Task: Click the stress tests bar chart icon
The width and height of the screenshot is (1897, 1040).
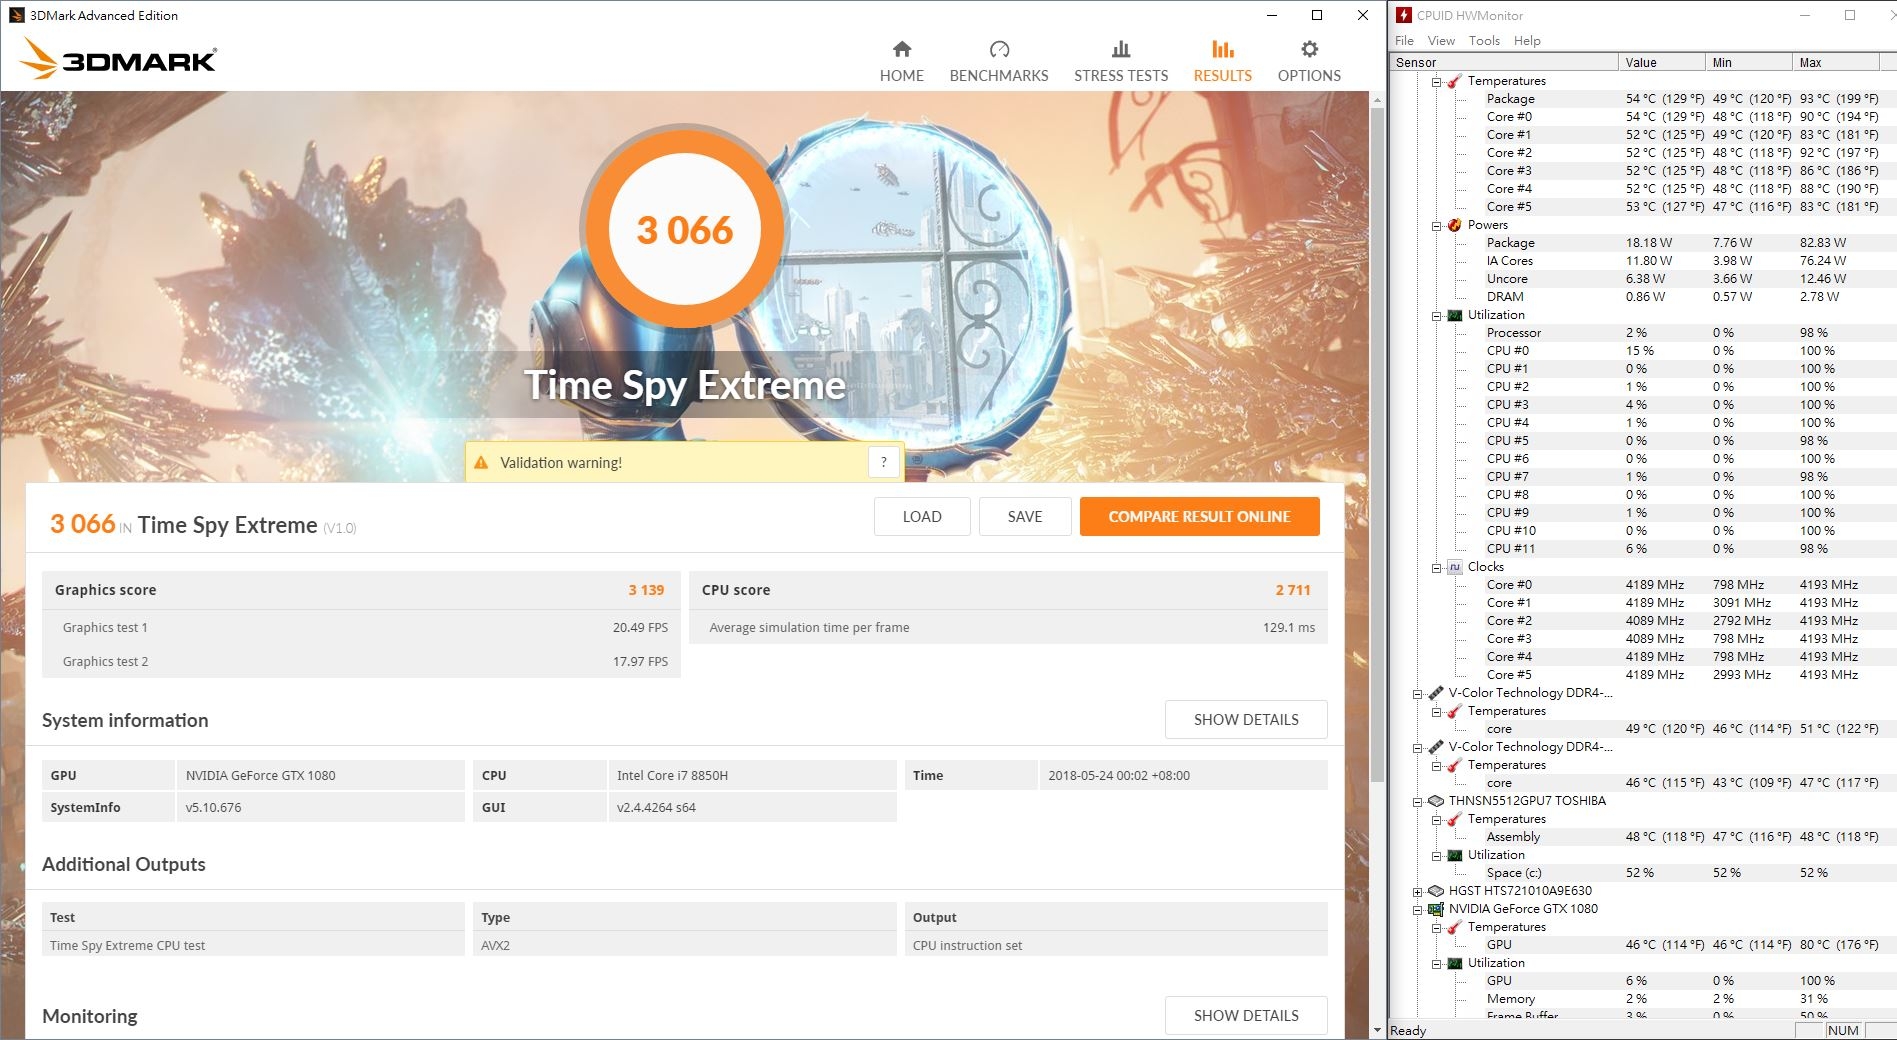Action: point(1121,49)
